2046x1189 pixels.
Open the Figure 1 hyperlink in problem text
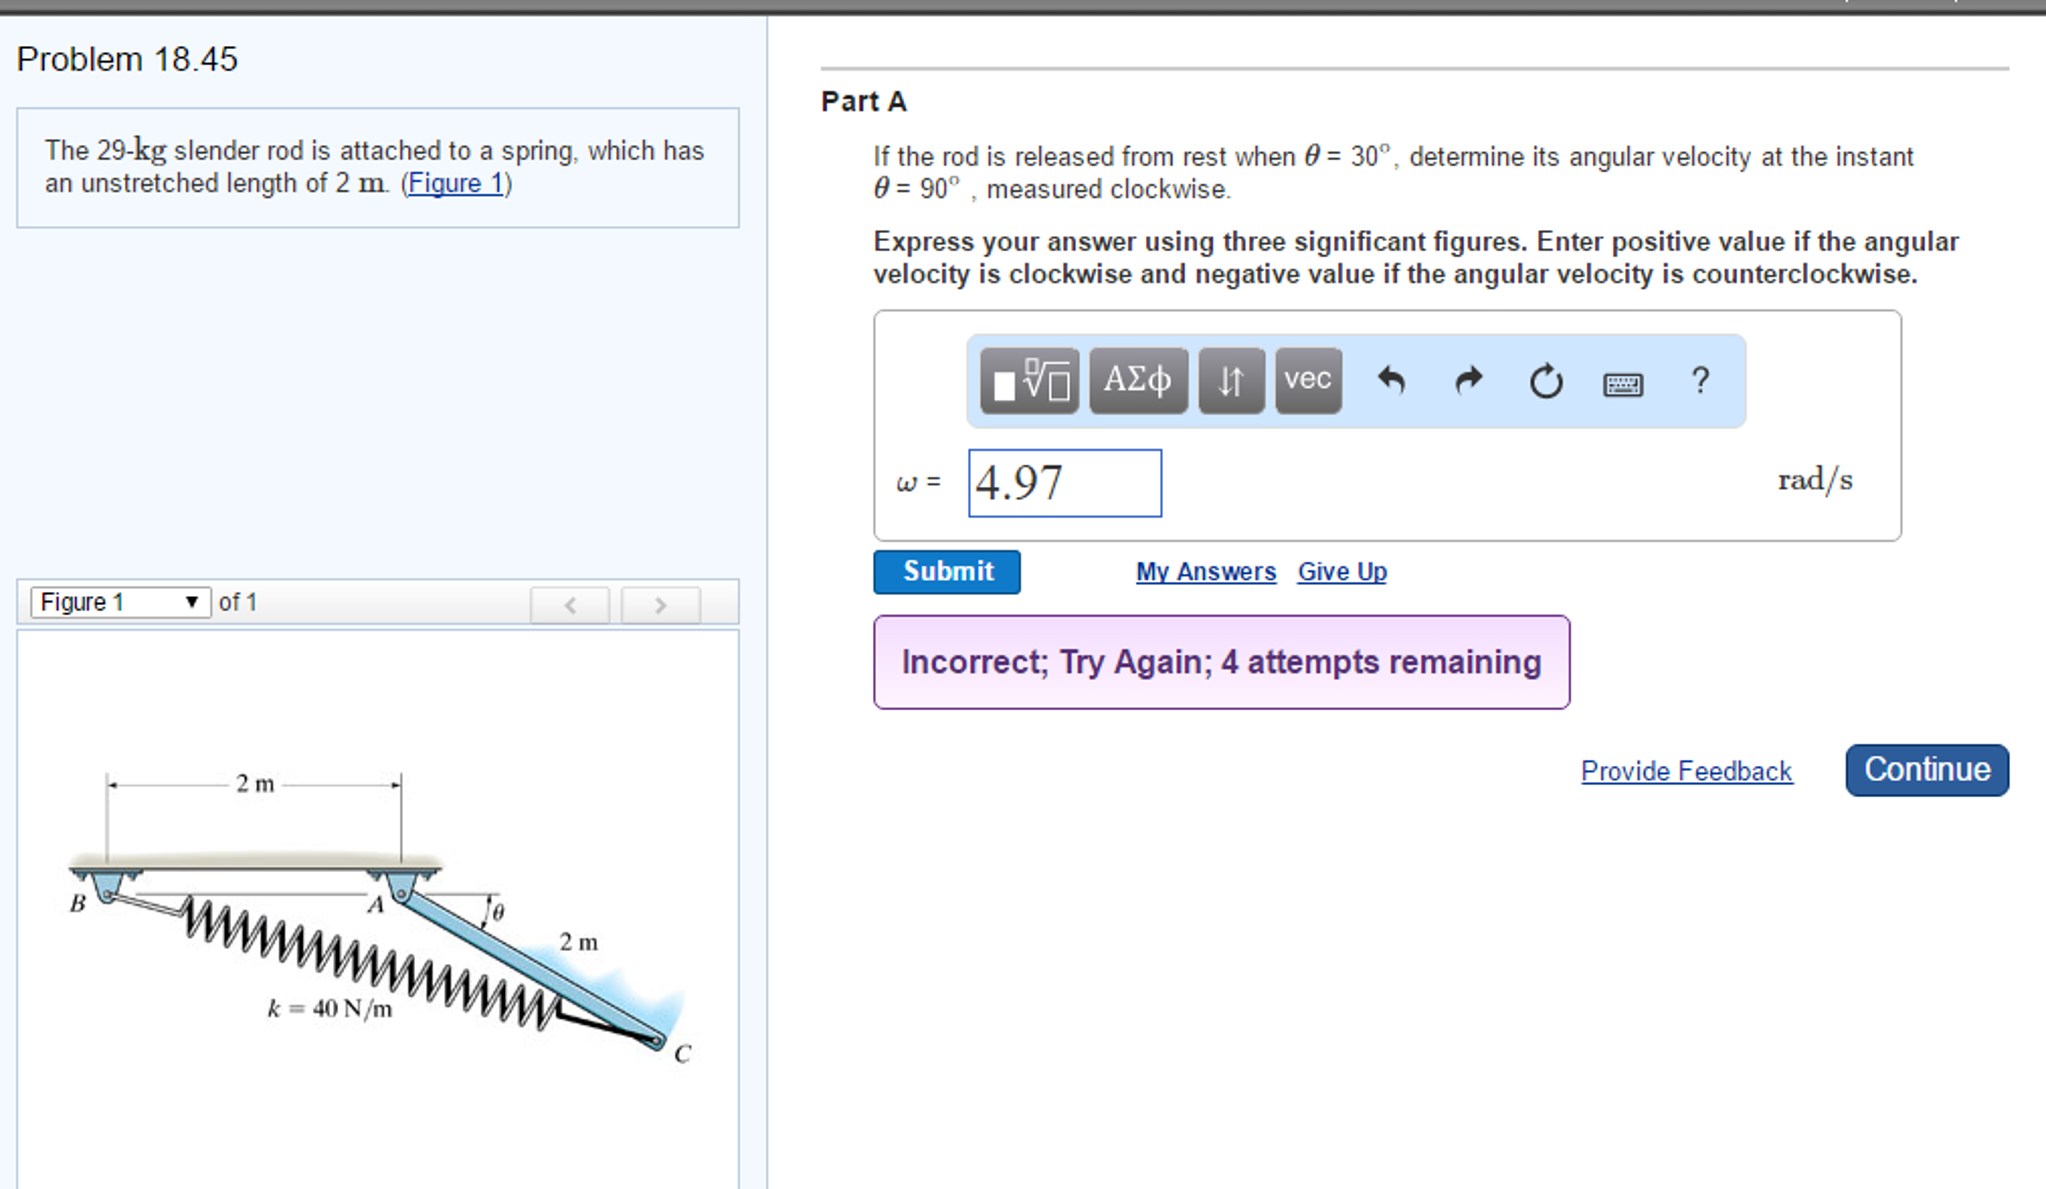point(456,184)
